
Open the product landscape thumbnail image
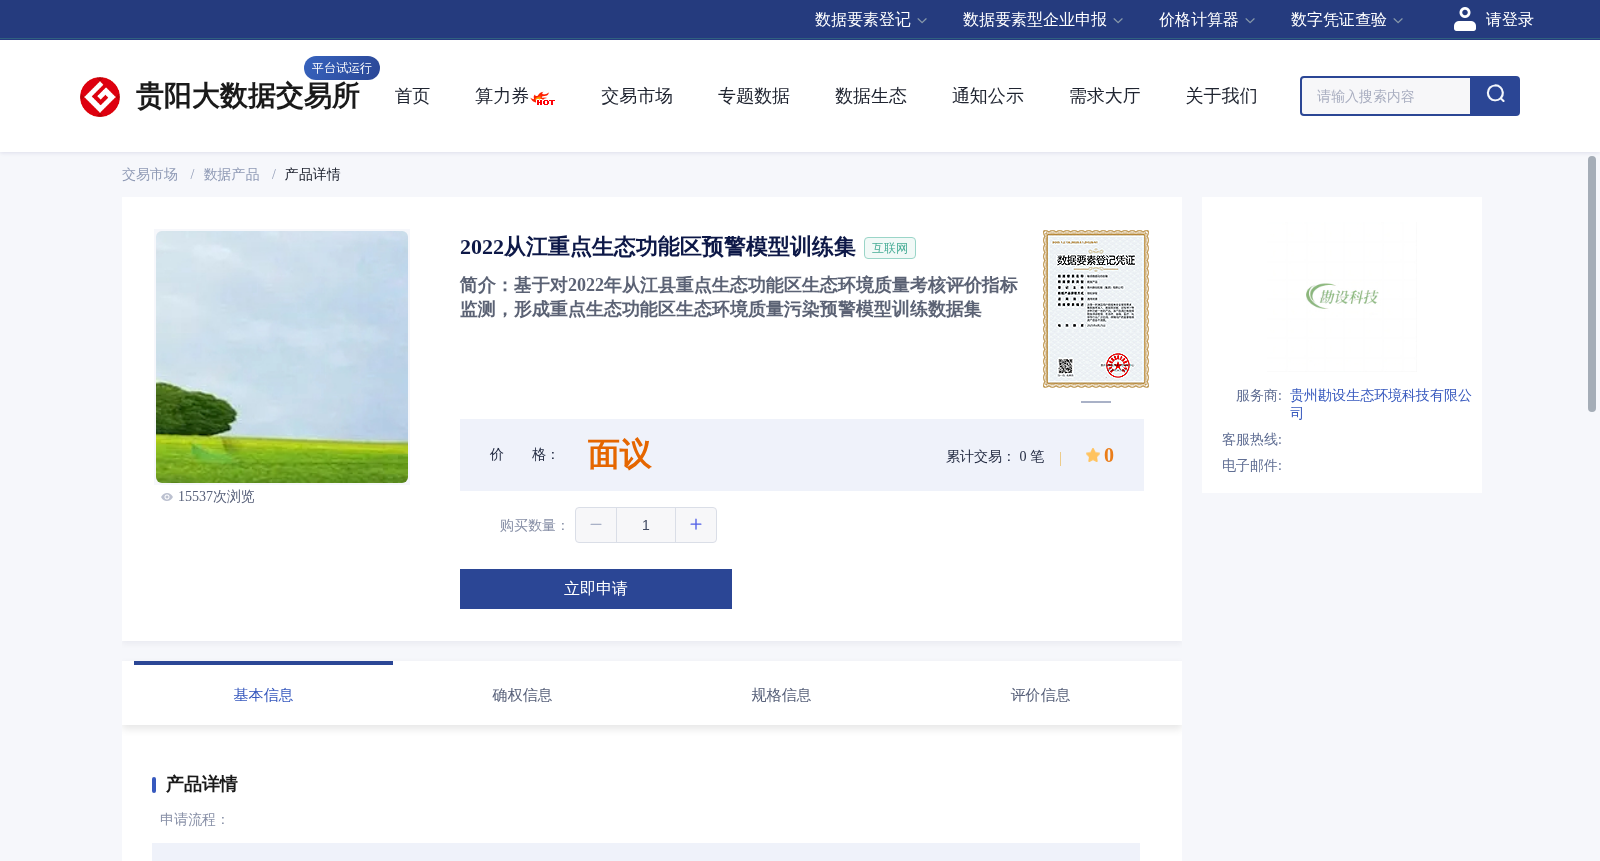point(282,357)
